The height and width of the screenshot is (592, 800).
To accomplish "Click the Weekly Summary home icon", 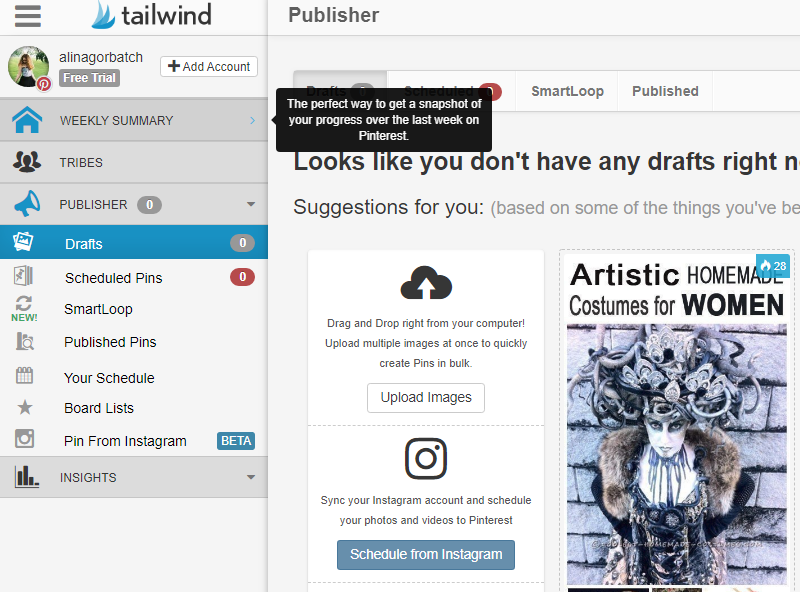I will 27,120.
